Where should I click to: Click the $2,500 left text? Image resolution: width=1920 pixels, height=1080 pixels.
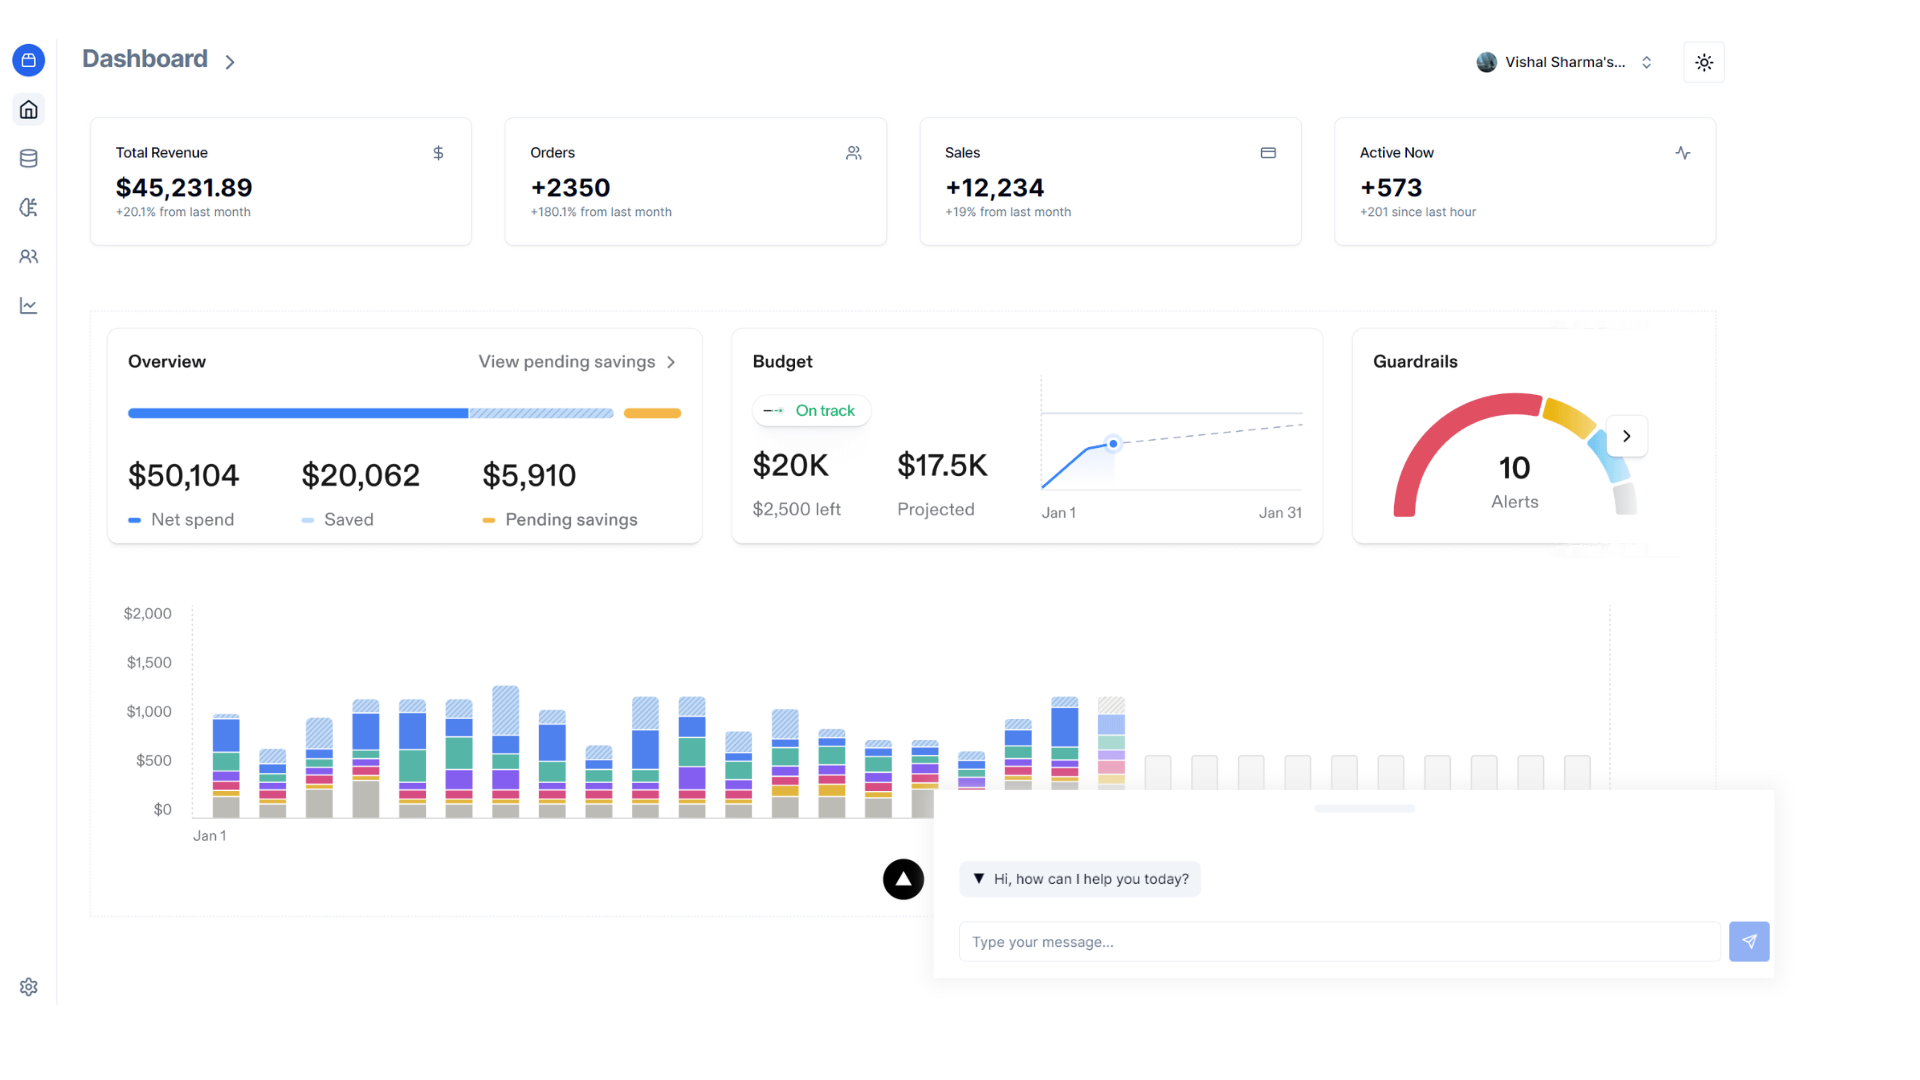click(797, 509)
